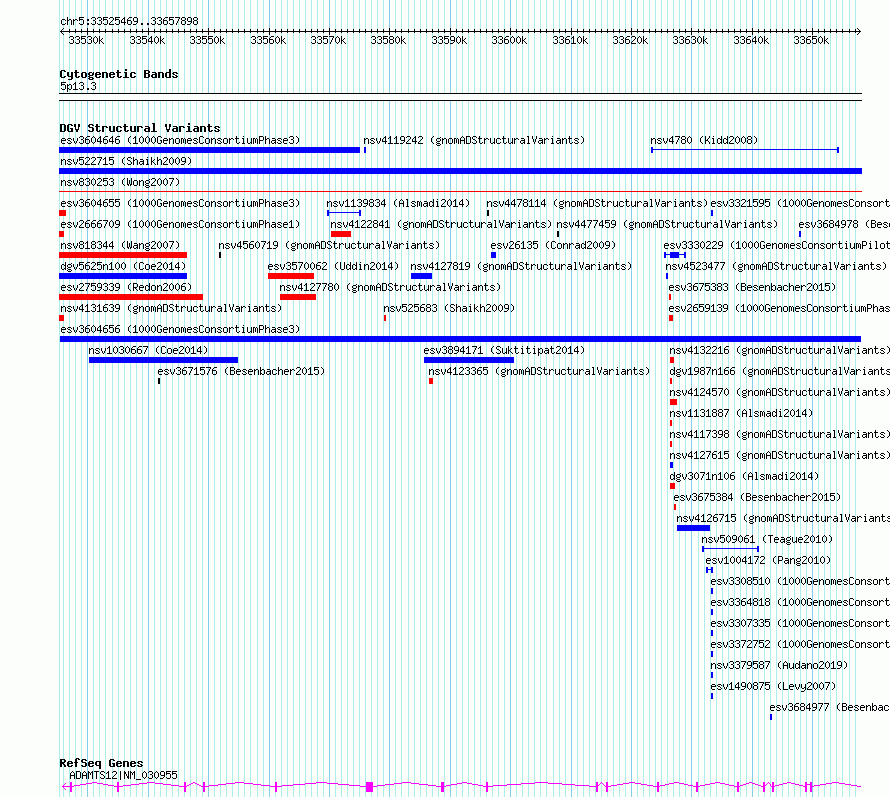Open the nsv4780 (Kidd2008) variant

pos(704,140)
